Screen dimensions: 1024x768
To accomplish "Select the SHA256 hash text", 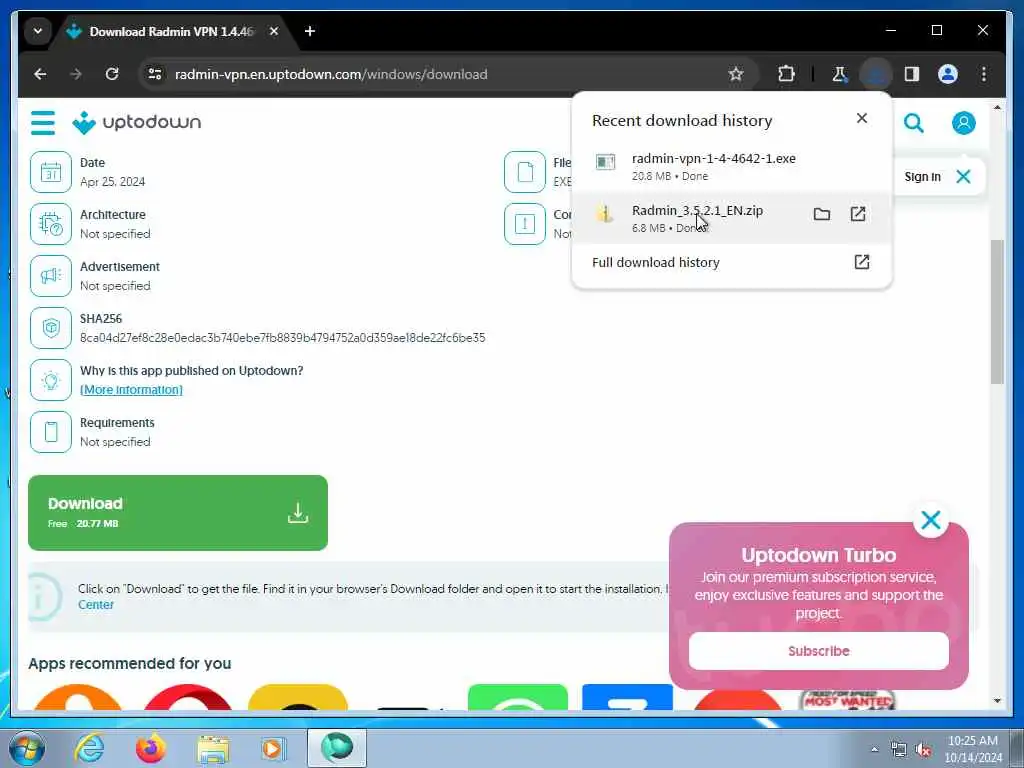I will (282, 338).
